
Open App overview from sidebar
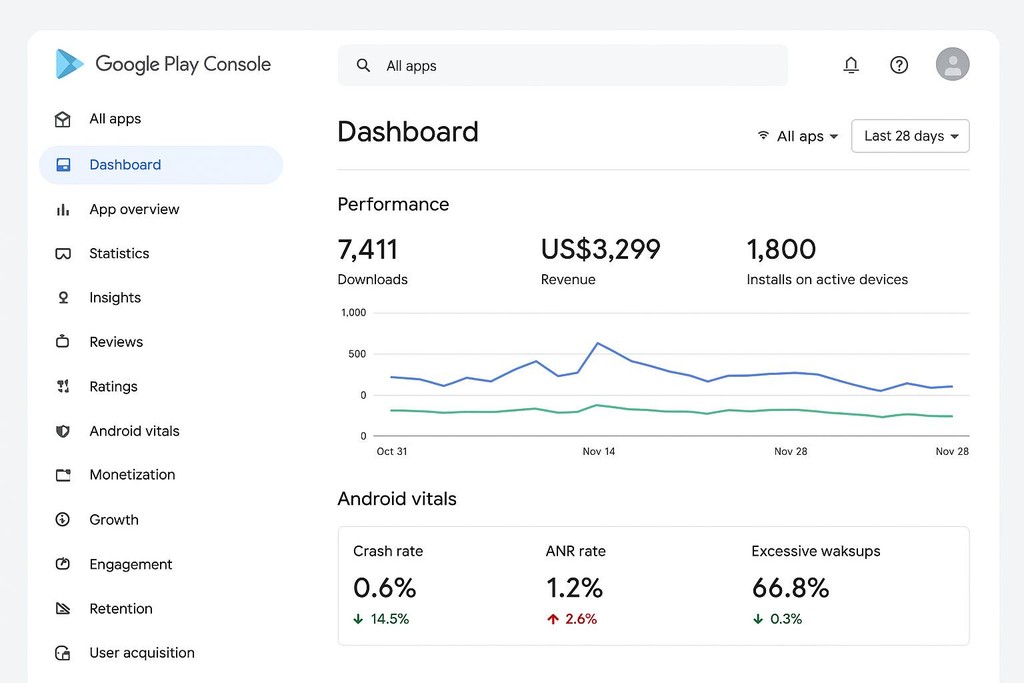pyautogui.click(x=134, y=210)
